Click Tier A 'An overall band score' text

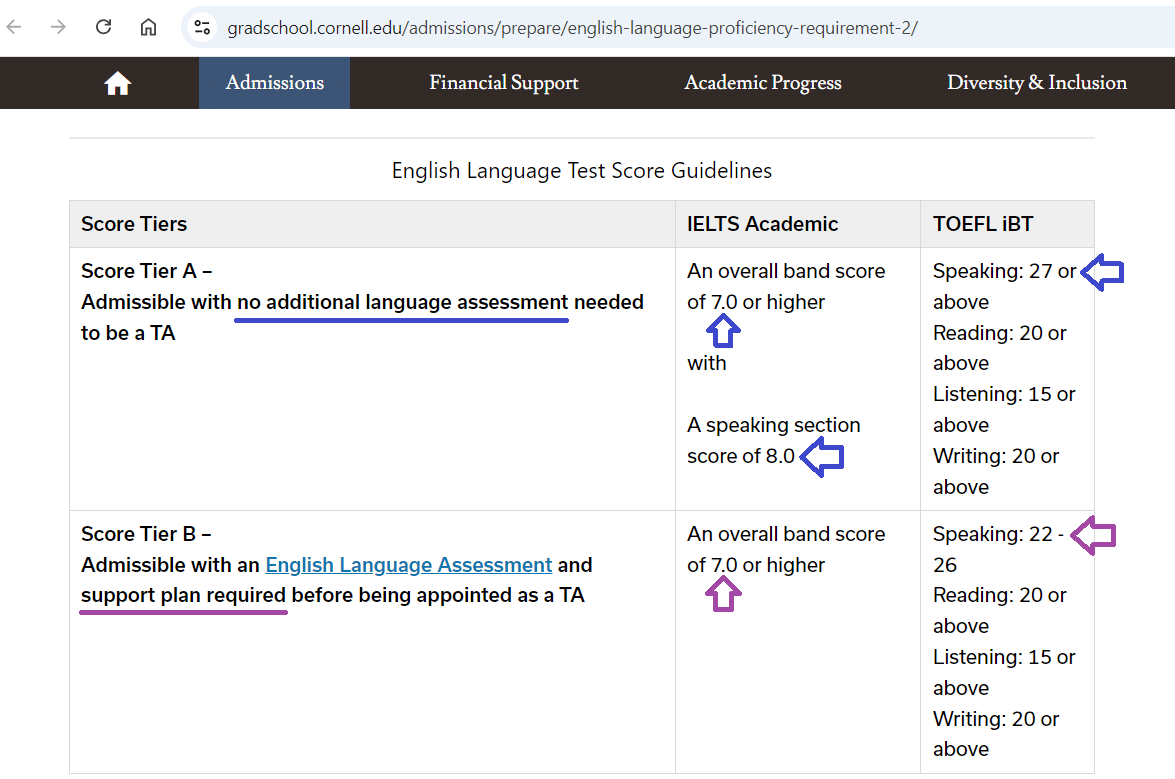pyautogui.click(x=786, y=271)
